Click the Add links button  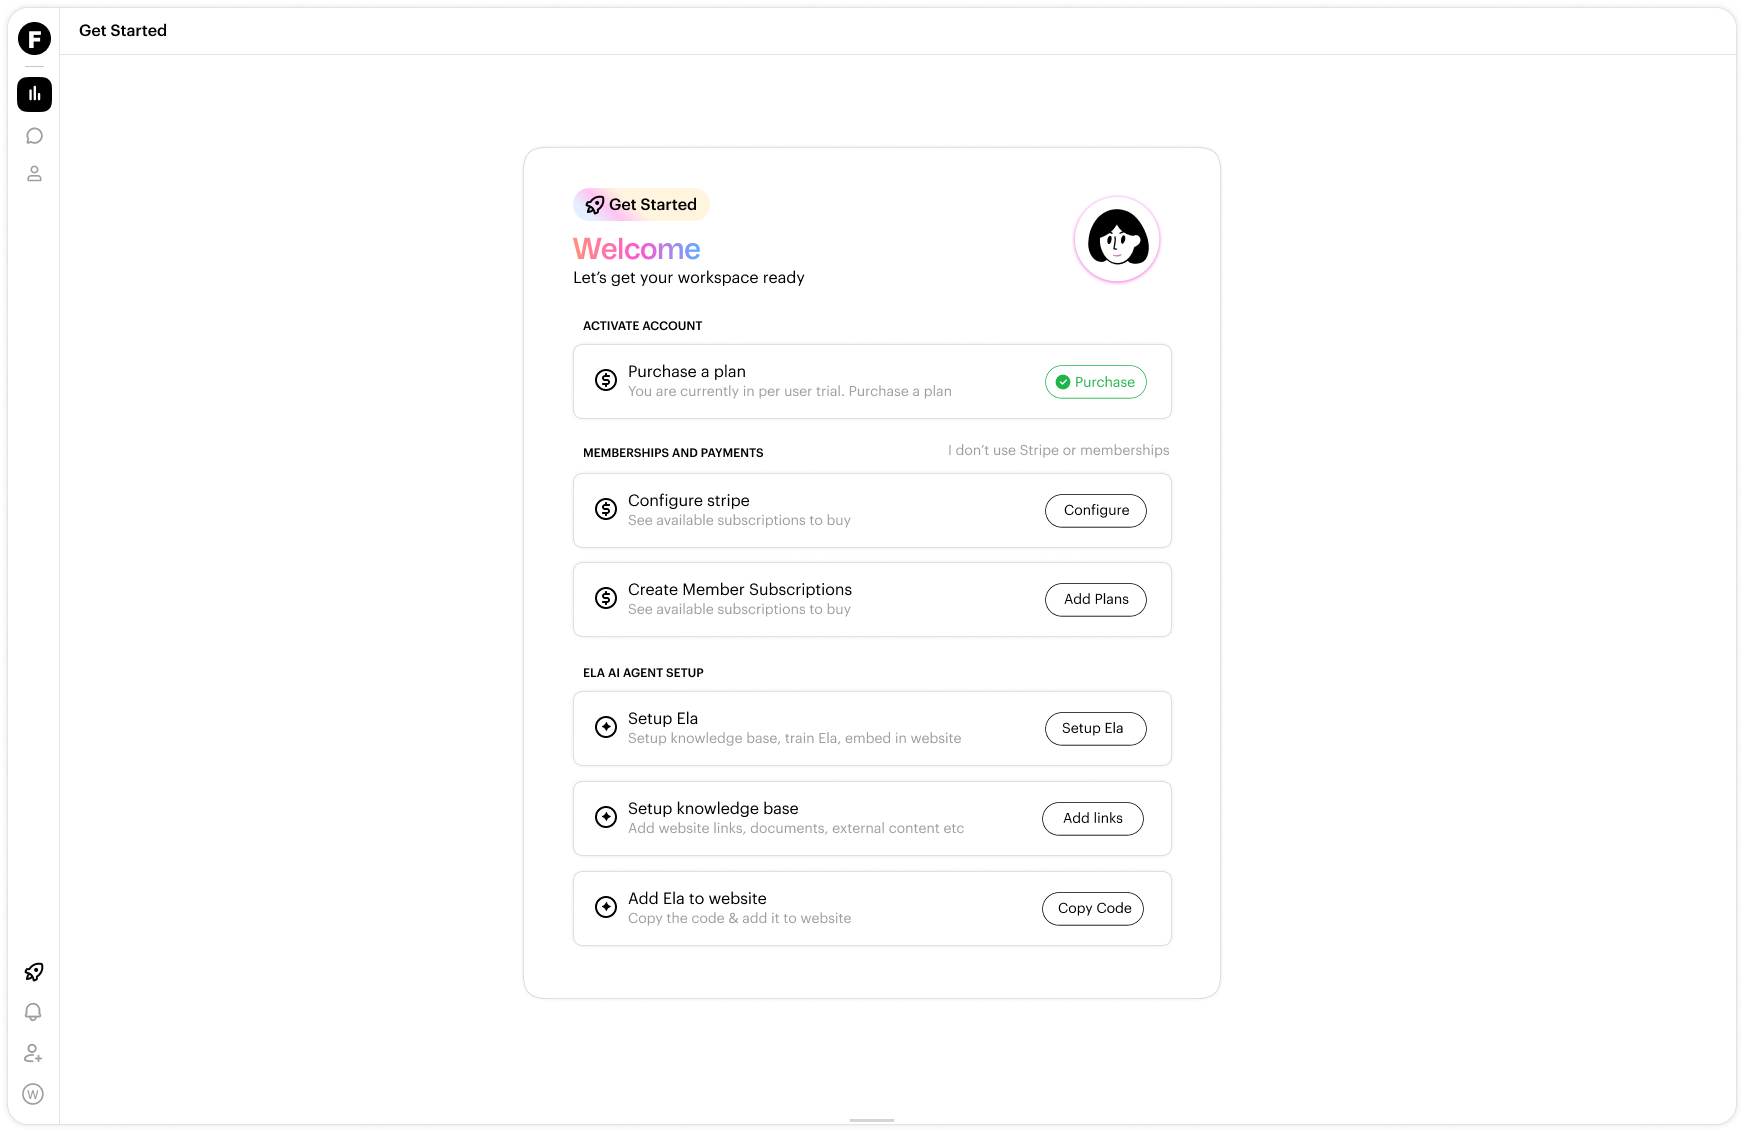click(x=1093, y=818)
